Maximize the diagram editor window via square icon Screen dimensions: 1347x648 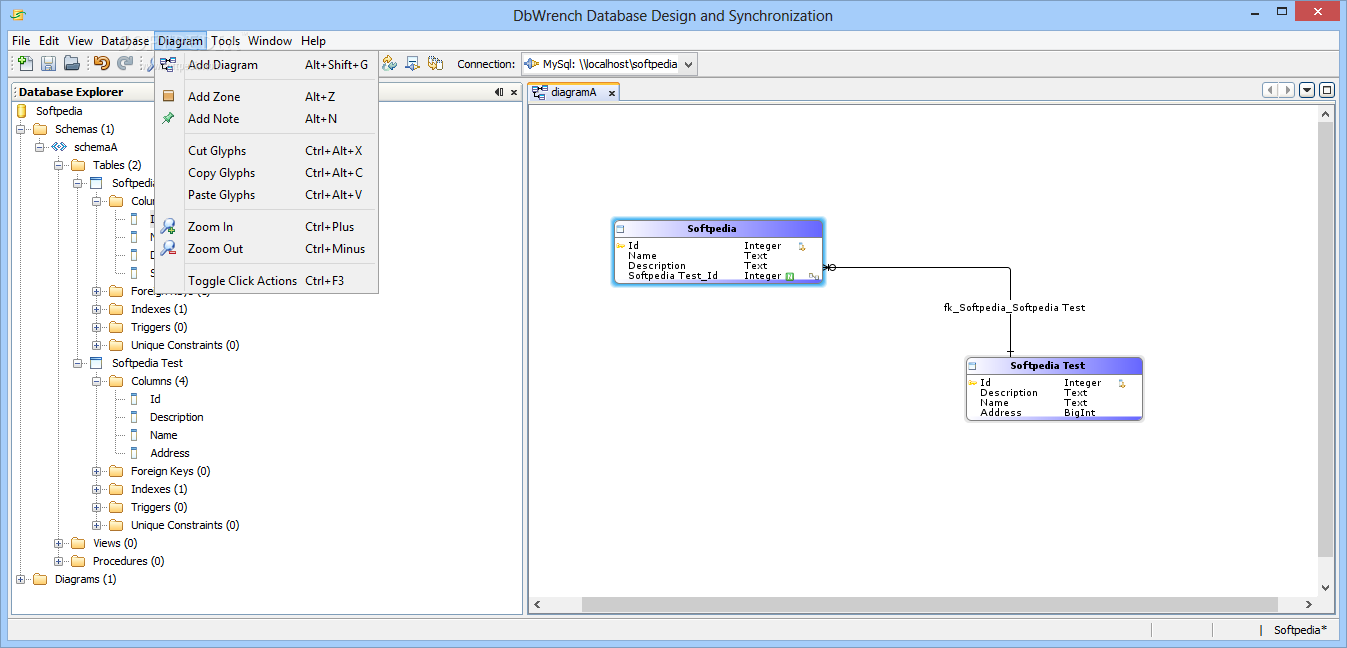[x=1327, y=90]
